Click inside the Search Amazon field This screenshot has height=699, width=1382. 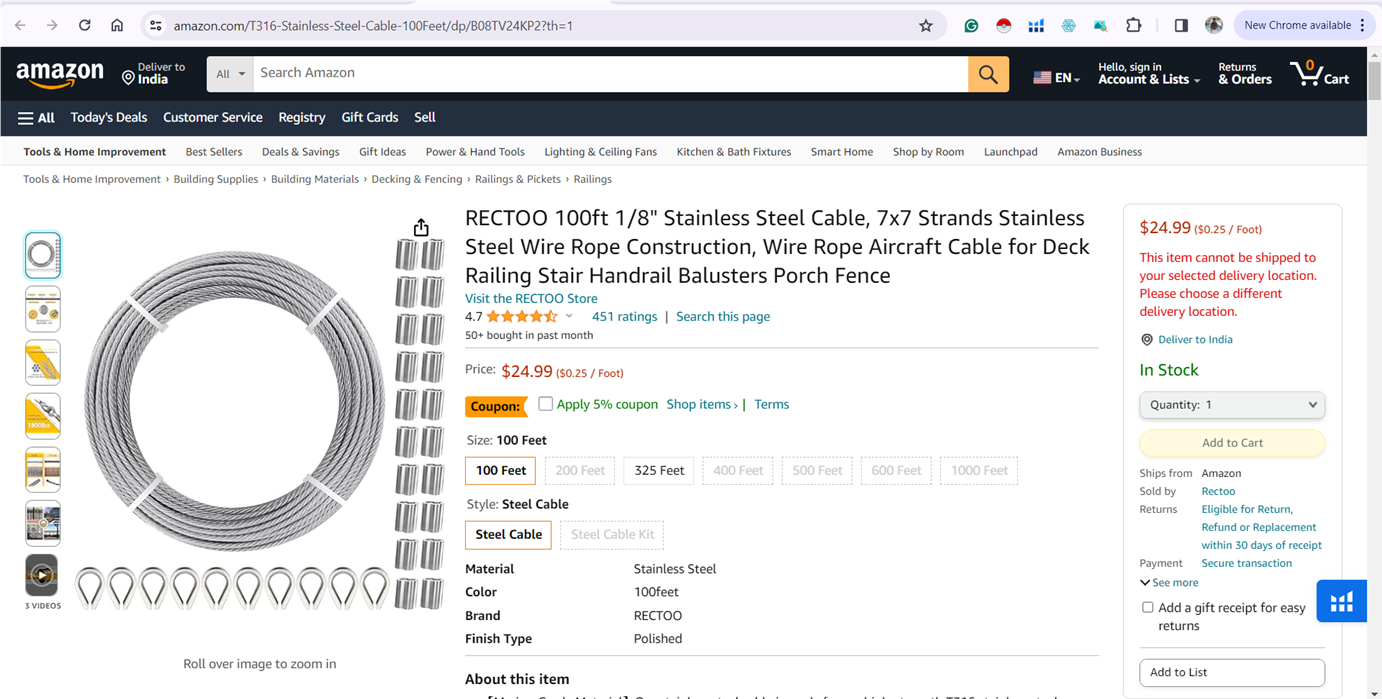pyautogui.click(x=610, y=74)
